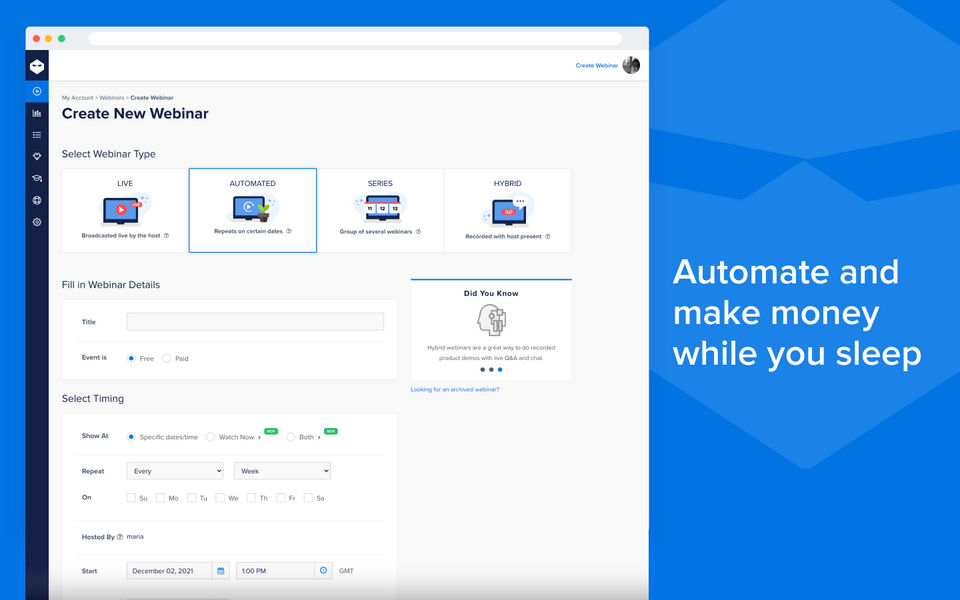Open the bar chart statistics icon in the sidebar
Screen dimensions: 960x600
pos(37,113)
